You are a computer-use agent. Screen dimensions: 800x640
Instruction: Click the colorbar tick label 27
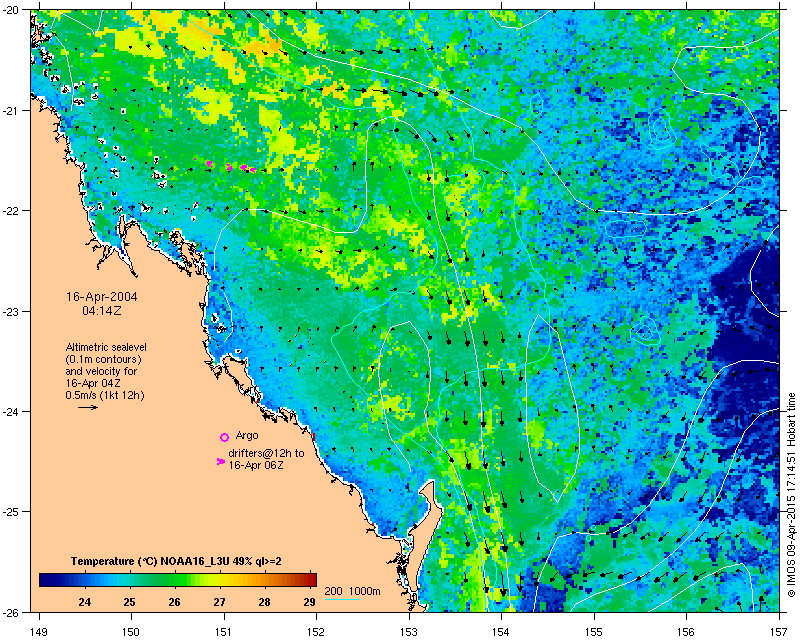pyautogui.click(x=219, y=602)
